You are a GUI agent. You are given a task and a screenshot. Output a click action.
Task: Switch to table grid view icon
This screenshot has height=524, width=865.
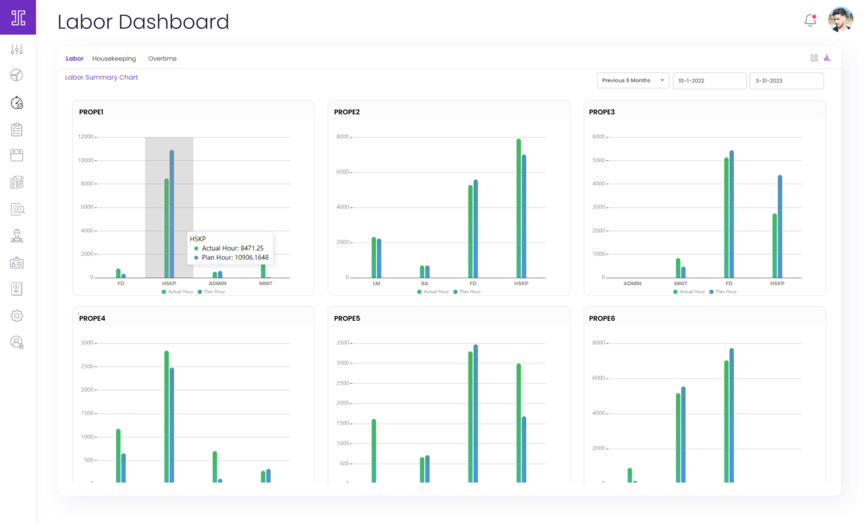pyautogui.click(x=814, y=58)
